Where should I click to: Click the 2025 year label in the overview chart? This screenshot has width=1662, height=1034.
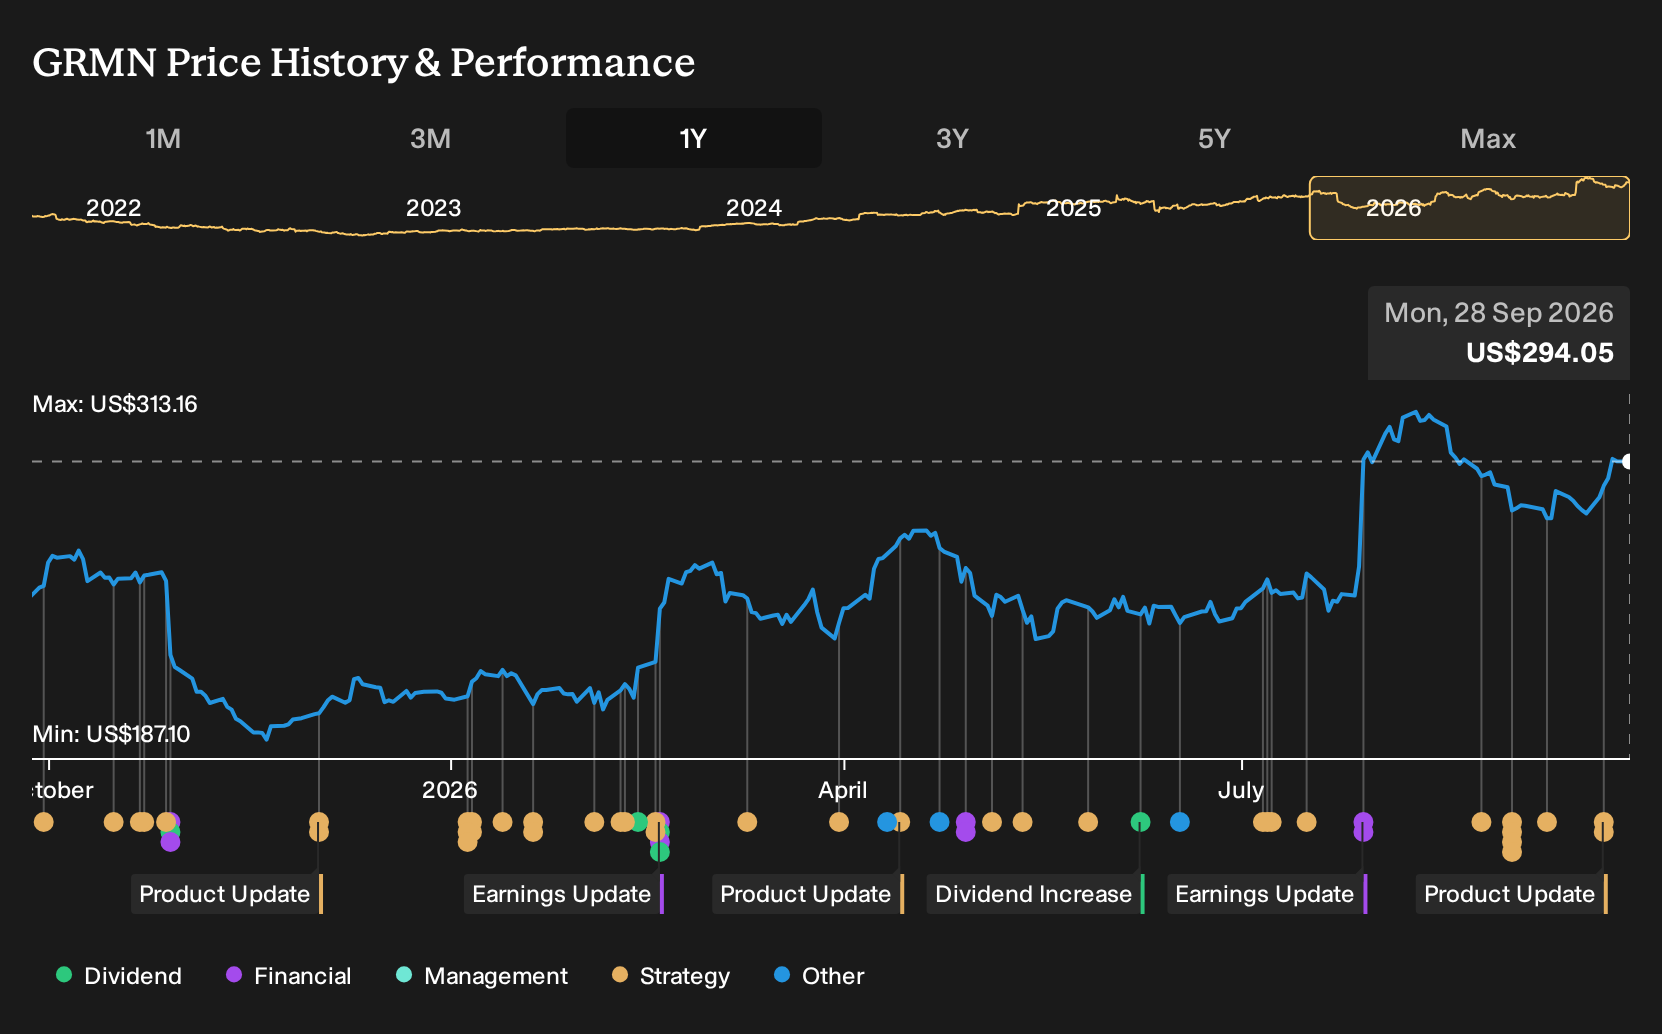click(1074, 208)
